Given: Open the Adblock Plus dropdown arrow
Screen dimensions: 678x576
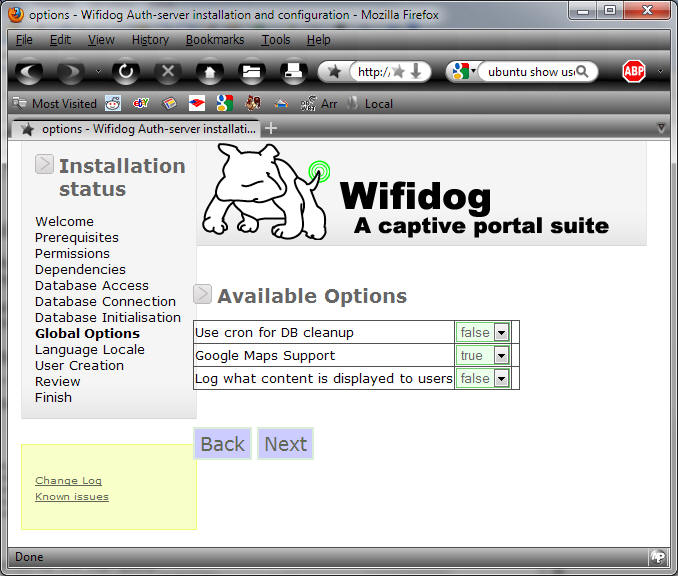Looking at the screenshot, I should [660, 71].
